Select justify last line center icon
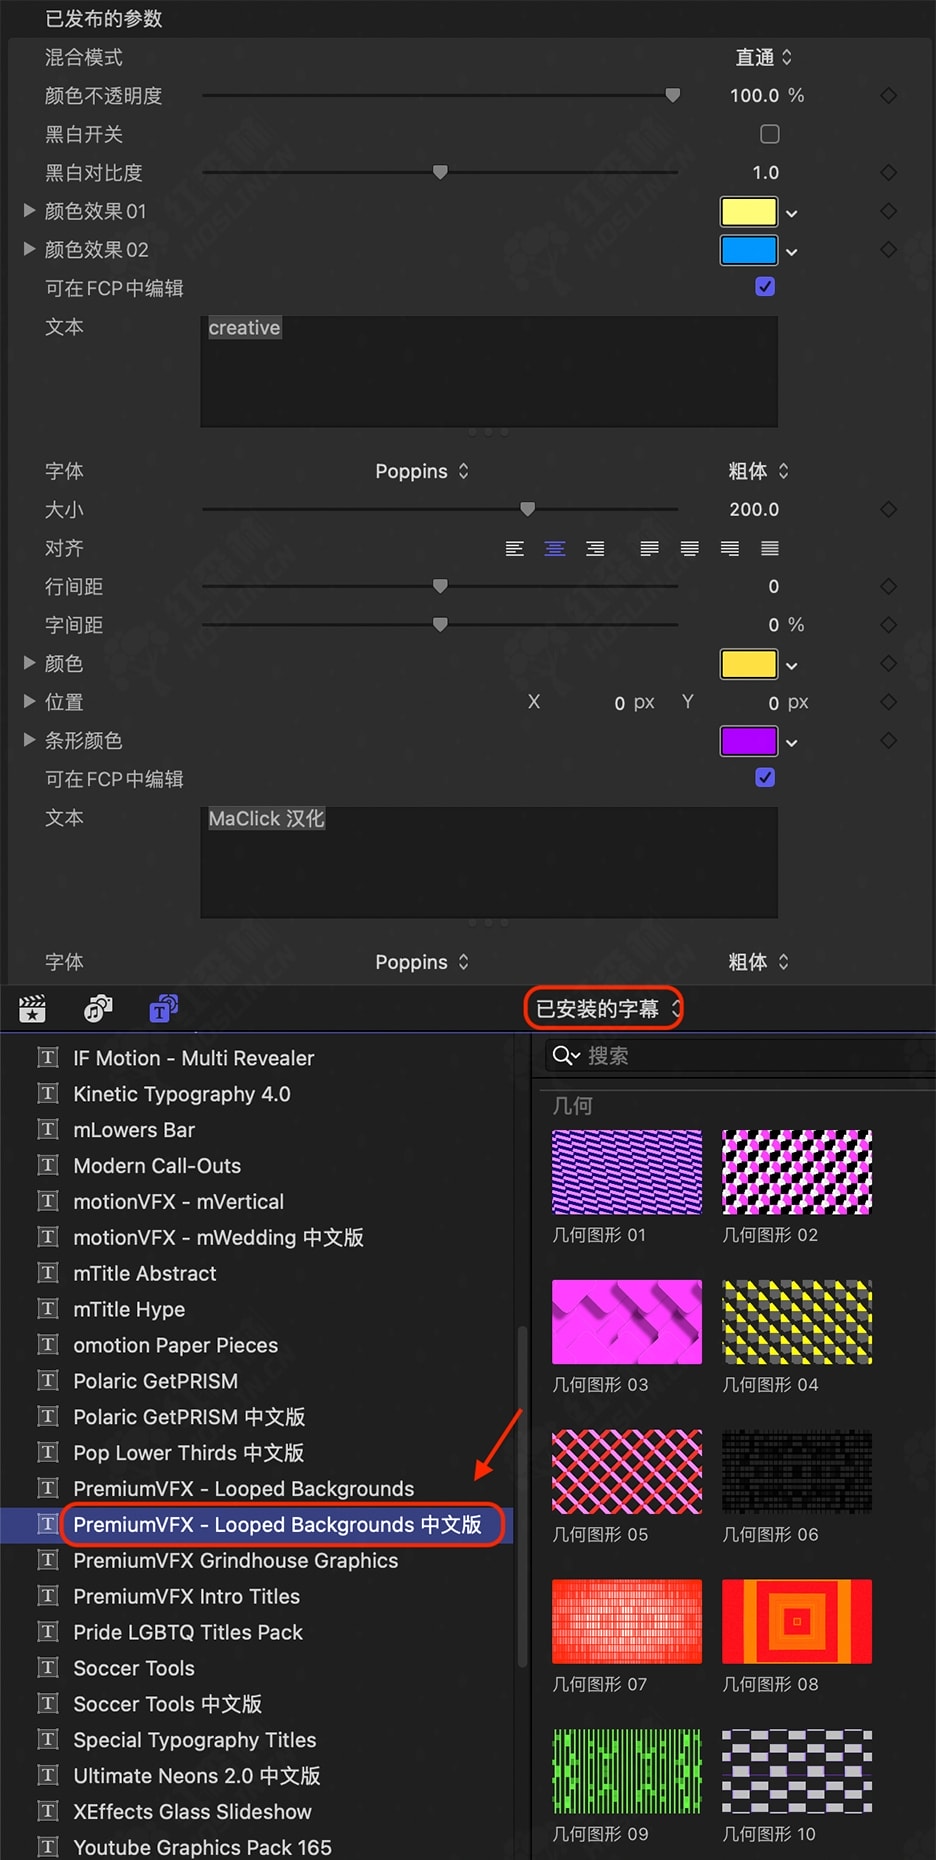Image resolution: width=936 pixels, height=1860 pixels. (x=690, y=548)
